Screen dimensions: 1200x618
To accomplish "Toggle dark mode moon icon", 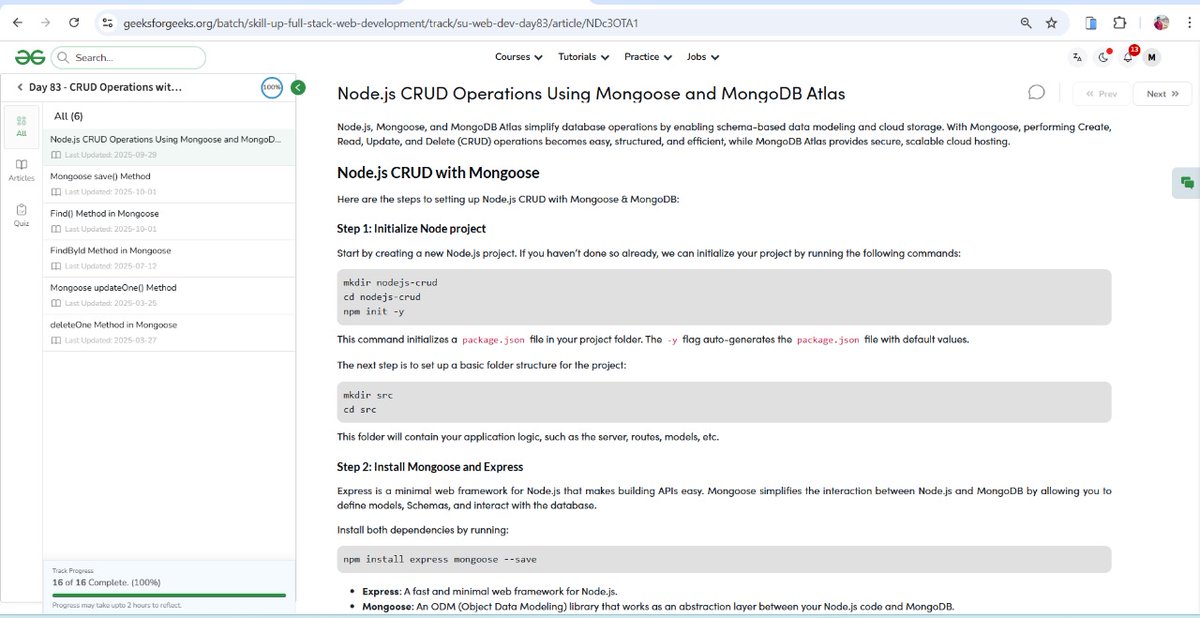I will click(x=1103, y=58).
